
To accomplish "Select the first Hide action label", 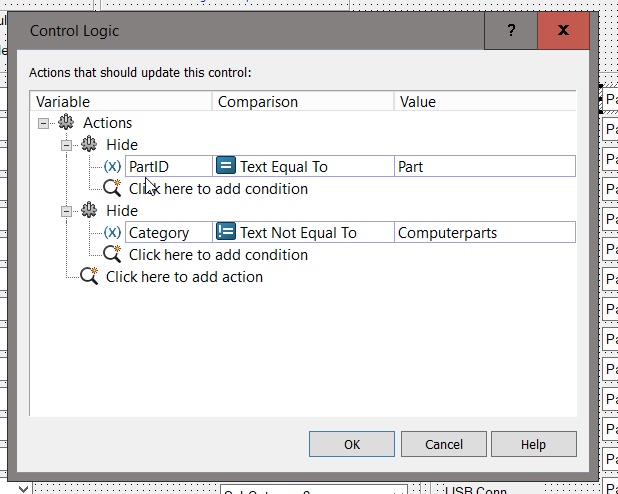I will click(x=122, y=145).
